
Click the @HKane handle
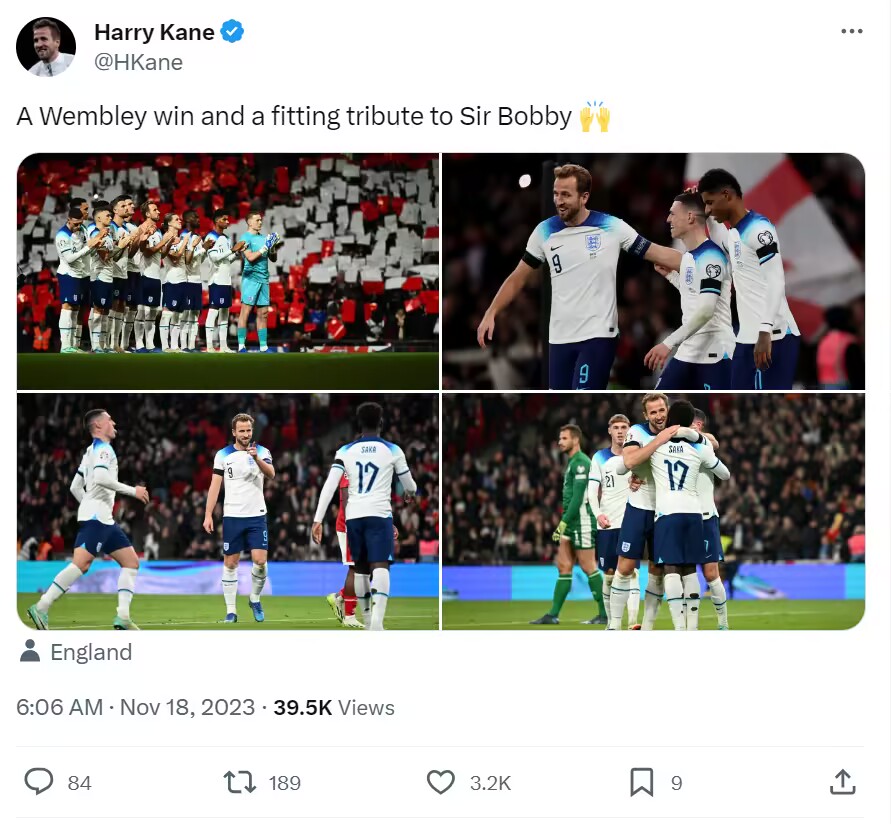click(138, 62)
